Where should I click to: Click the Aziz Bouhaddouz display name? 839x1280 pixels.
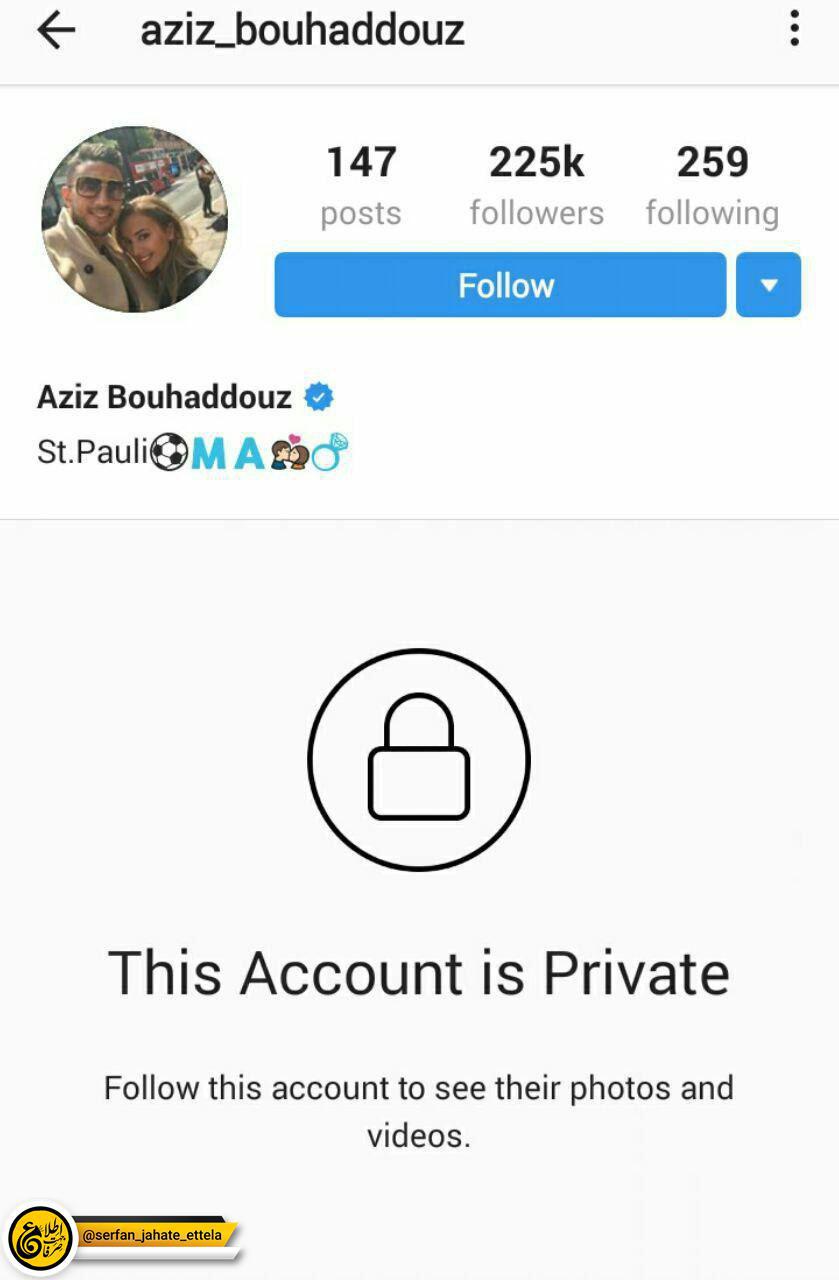click(164, 397)
